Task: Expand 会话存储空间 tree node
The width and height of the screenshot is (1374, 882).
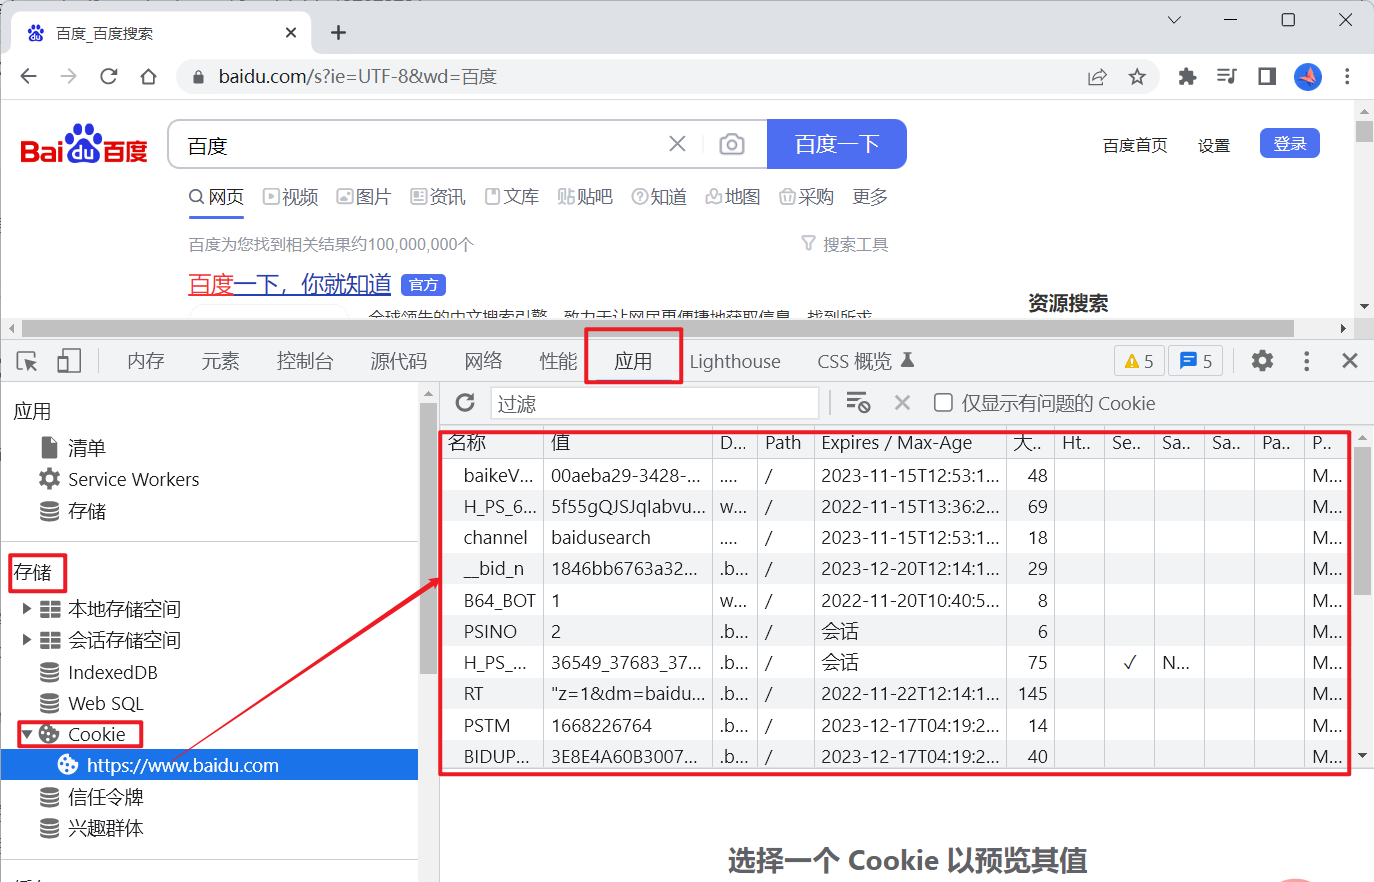Action: pyautogui.click(x=27, y=640)
